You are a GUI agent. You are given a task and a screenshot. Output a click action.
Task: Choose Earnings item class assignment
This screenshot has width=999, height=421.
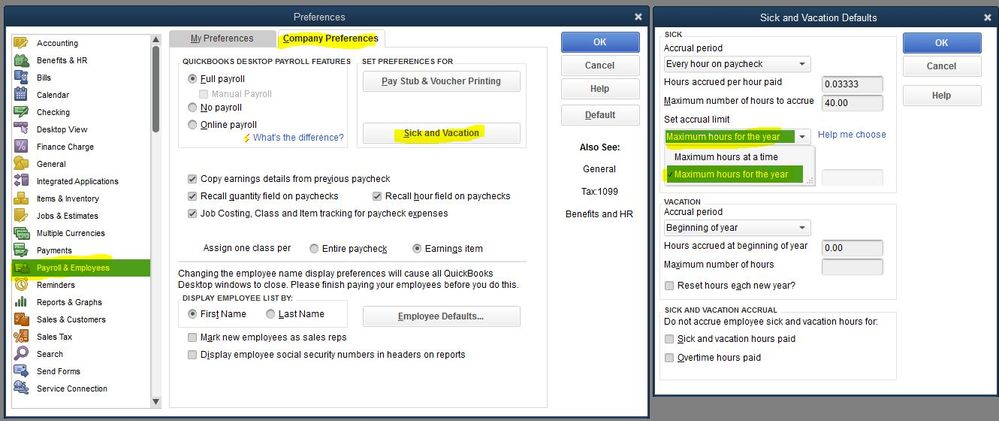coord(417,248)
